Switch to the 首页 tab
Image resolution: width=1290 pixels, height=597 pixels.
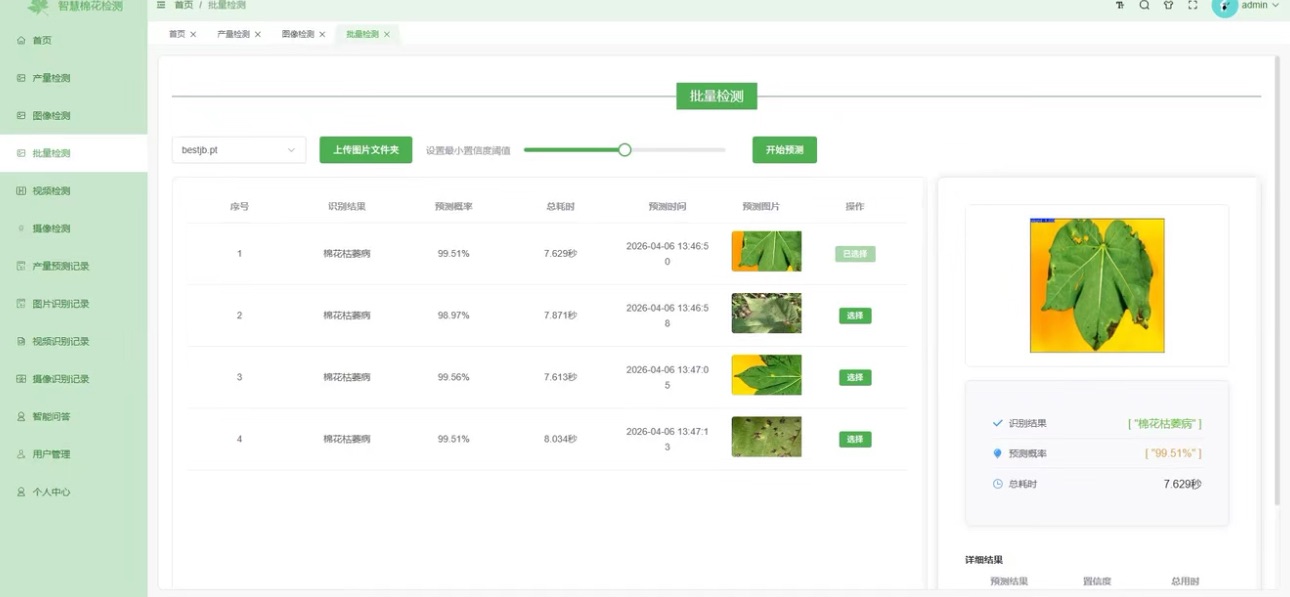tap(177, 34)
